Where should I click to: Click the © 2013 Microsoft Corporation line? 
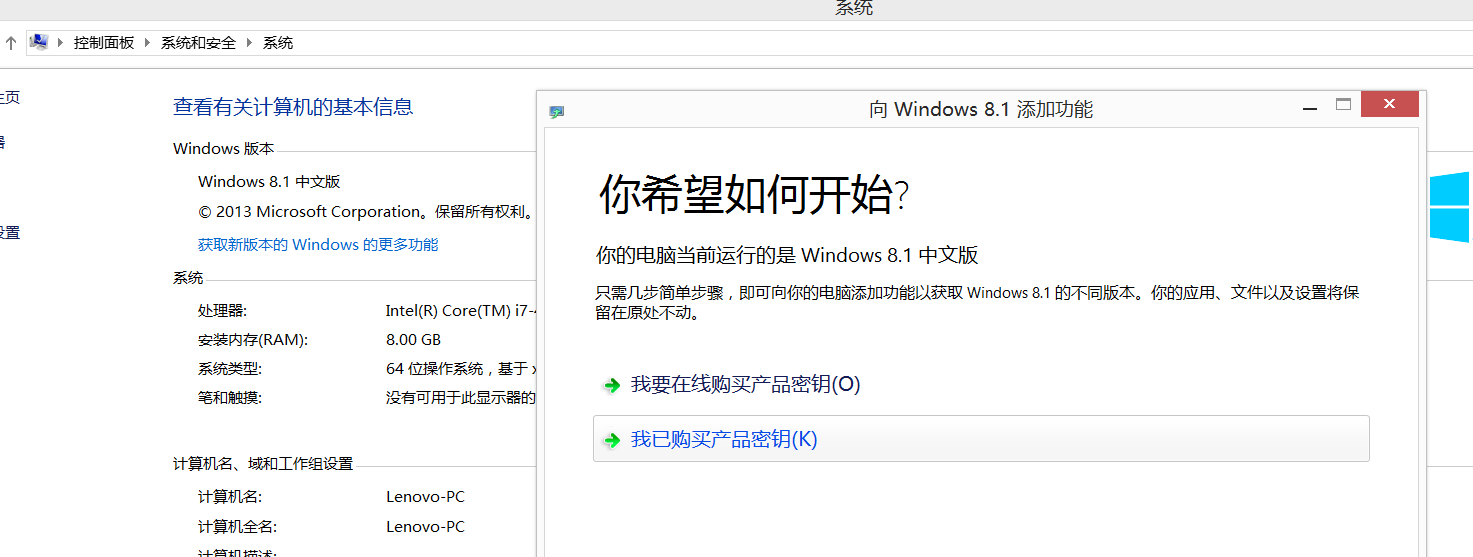click(x=366, y=212)
